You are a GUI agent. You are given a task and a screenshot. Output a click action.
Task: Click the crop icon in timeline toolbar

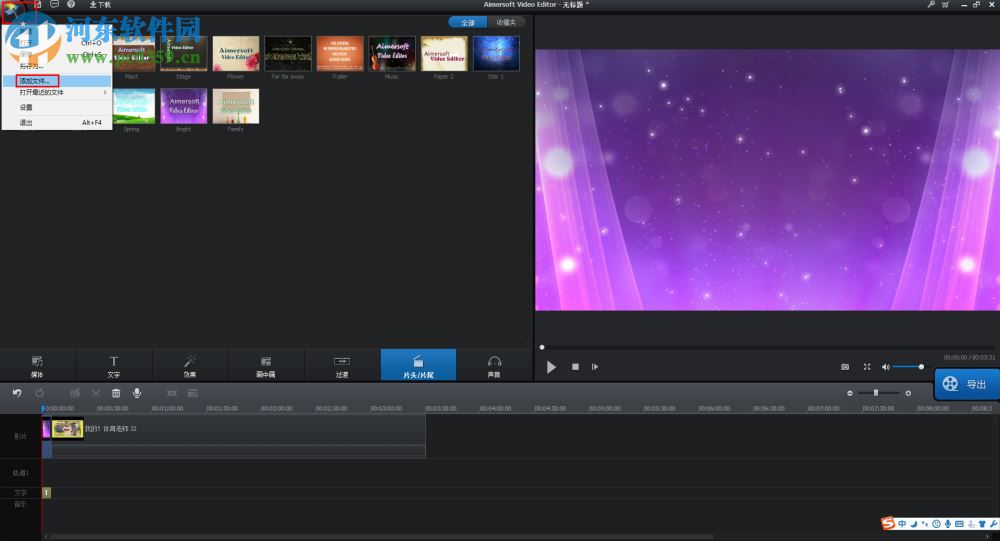coord(172,393)
